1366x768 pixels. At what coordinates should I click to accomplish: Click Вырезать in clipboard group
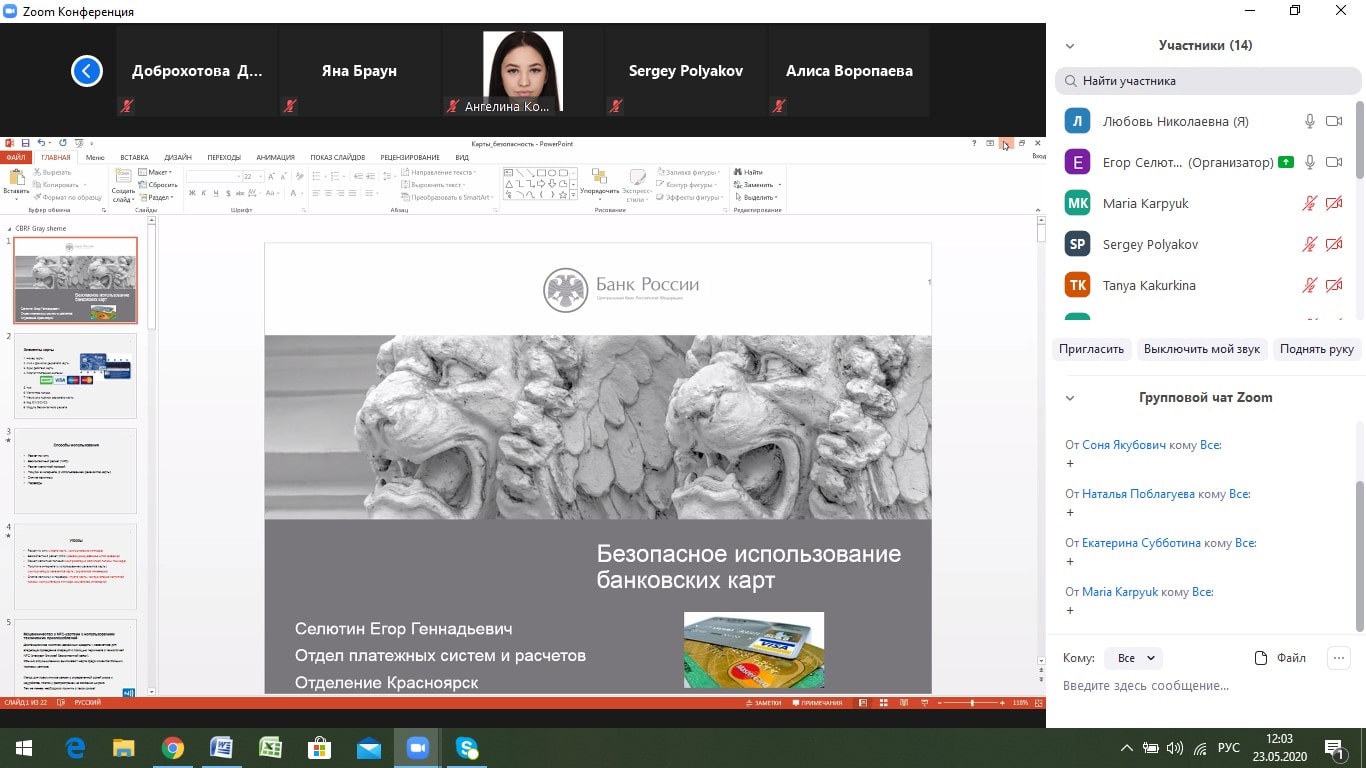click(52, 172)
